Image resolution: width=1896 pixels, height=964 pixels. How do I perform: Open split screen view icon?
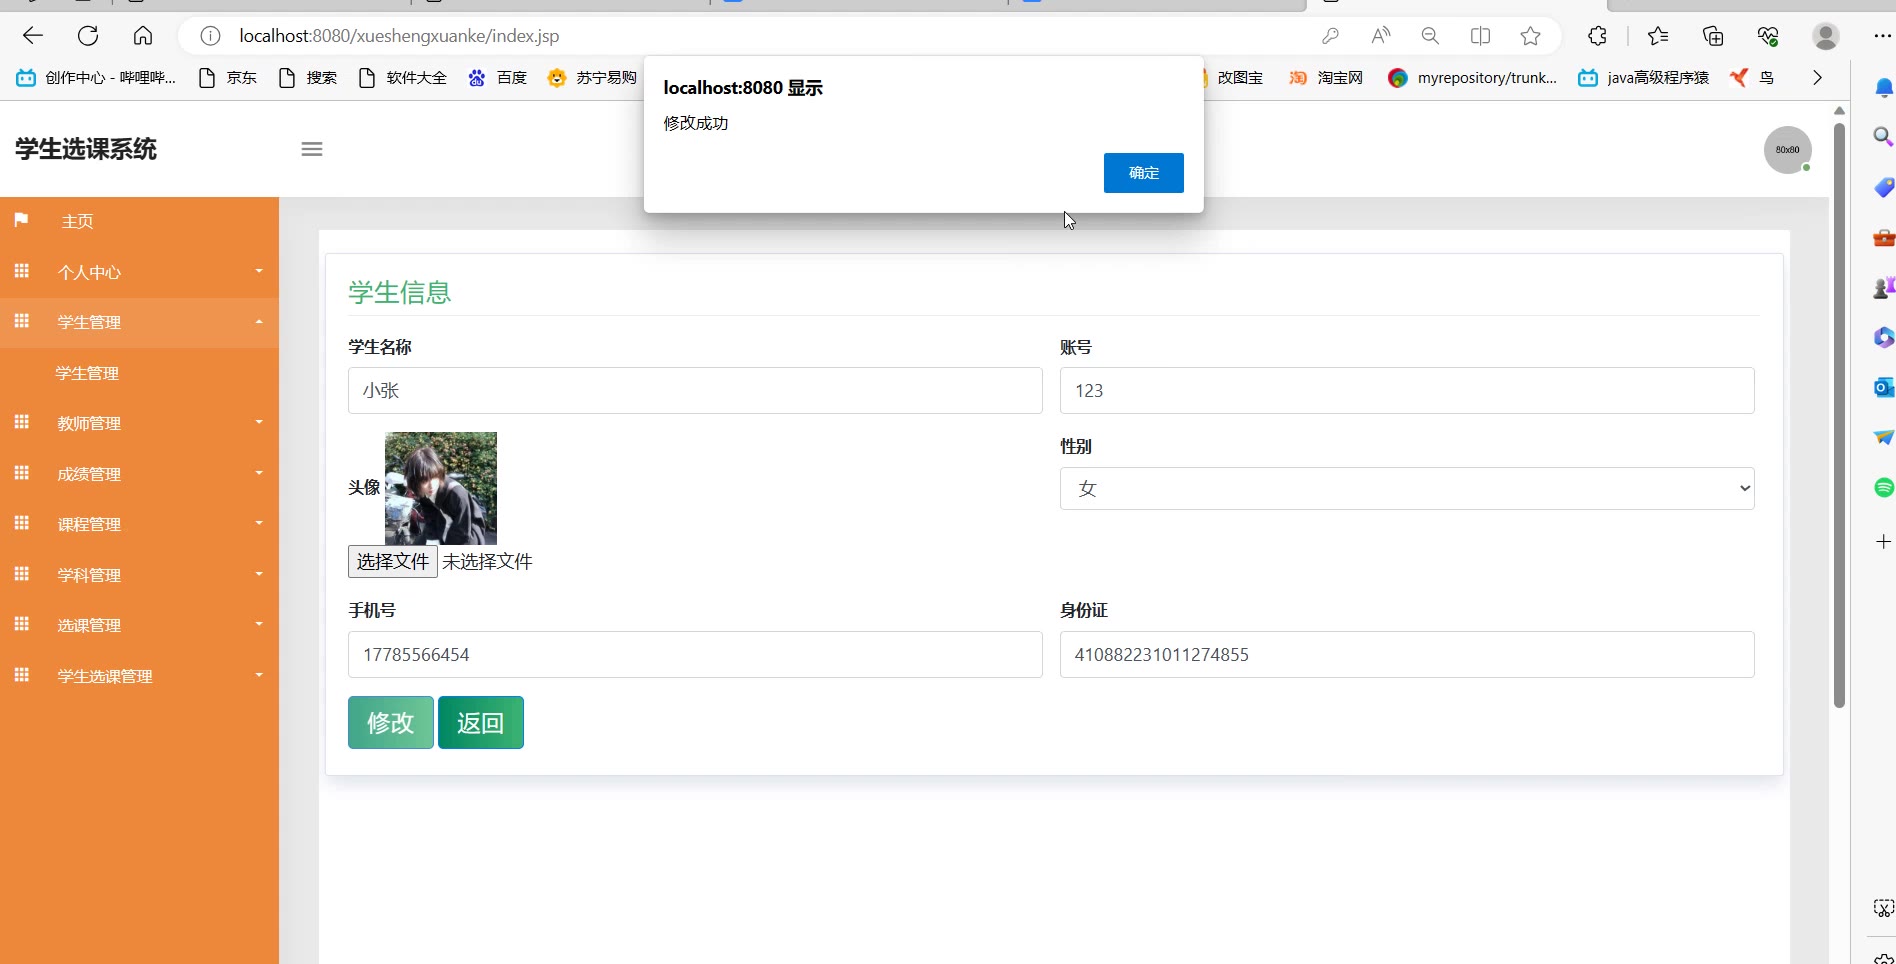click(1481, 36)
